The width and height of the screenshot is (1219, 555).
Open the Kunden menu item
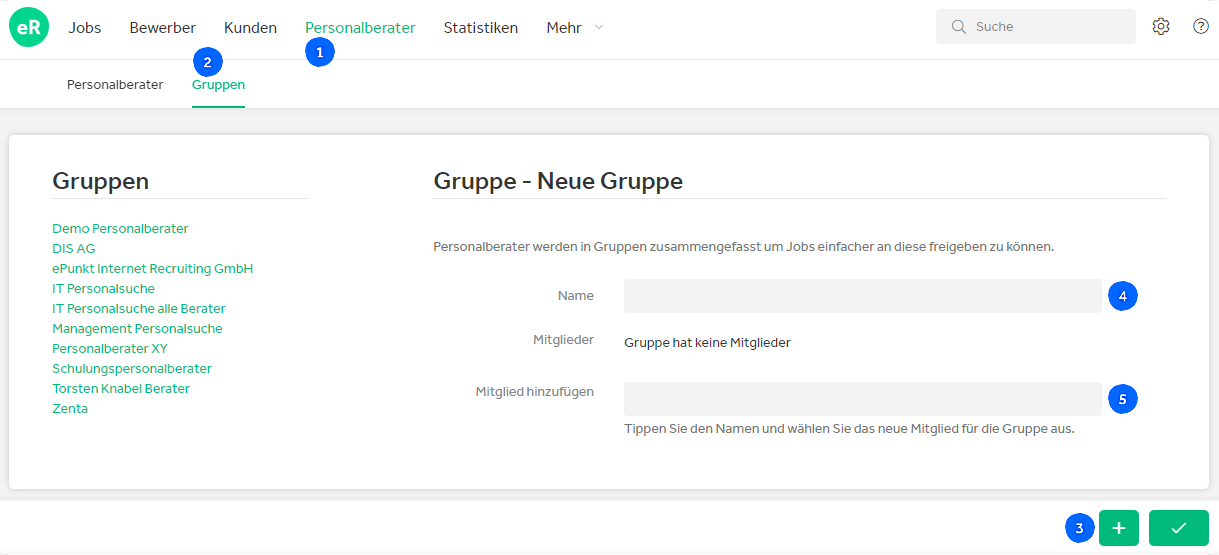point(250,28)
